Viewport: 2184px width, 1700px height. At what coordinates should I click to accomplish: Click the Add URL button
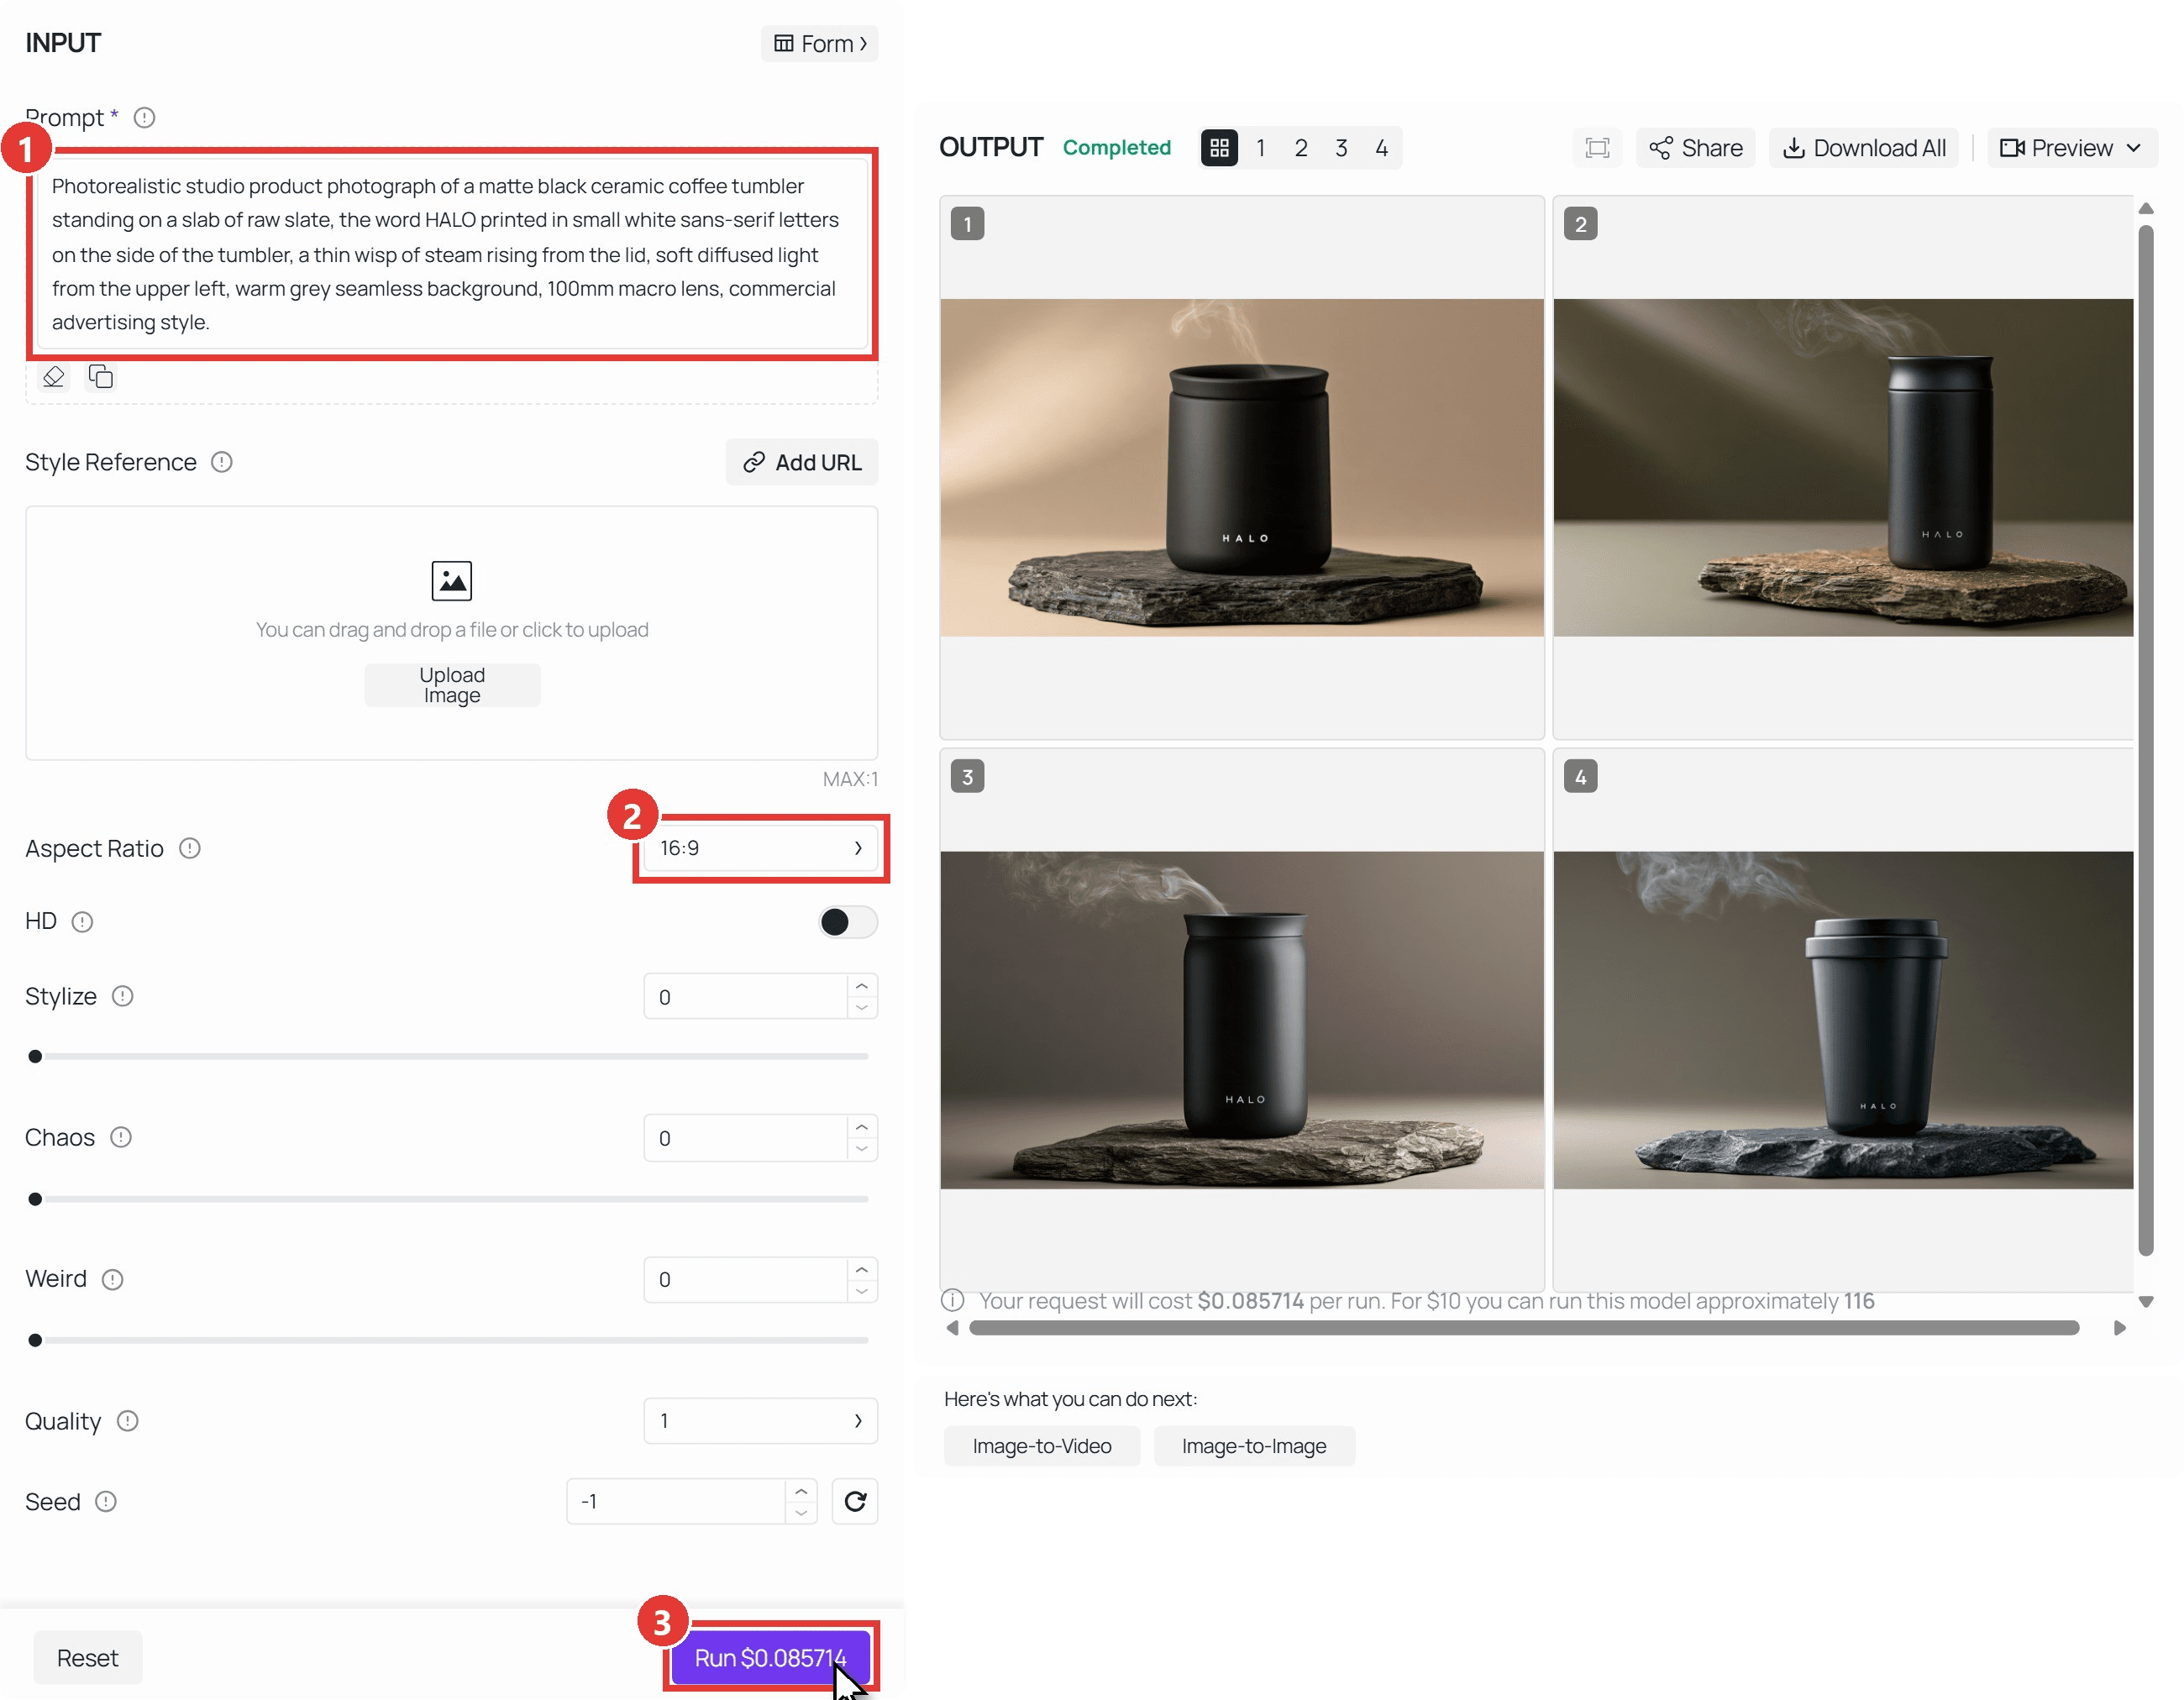[802, 463]
